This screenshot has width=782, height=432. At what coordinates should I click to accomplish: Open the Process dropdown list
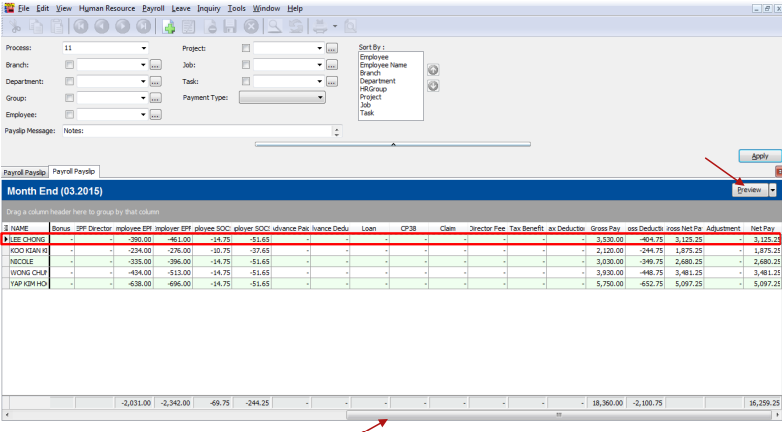click(144, 48)
